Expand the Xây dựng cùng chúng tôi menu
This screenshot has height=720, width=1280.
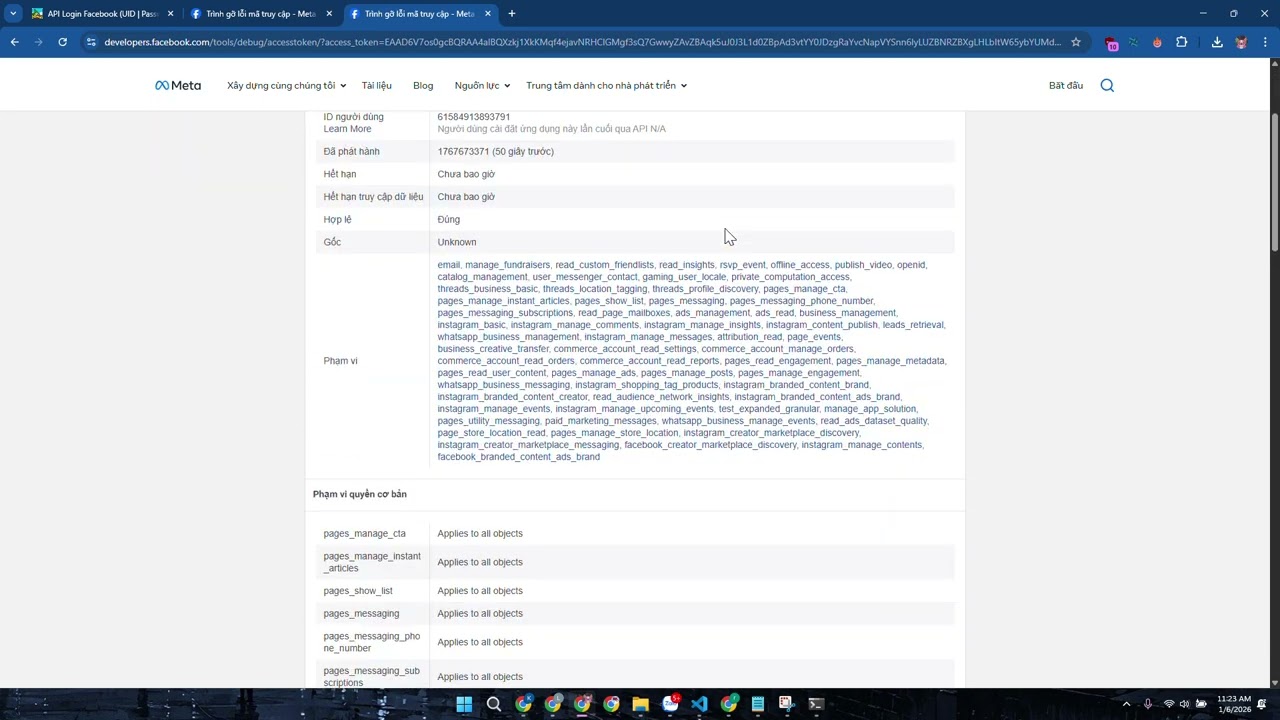(286, 86)
